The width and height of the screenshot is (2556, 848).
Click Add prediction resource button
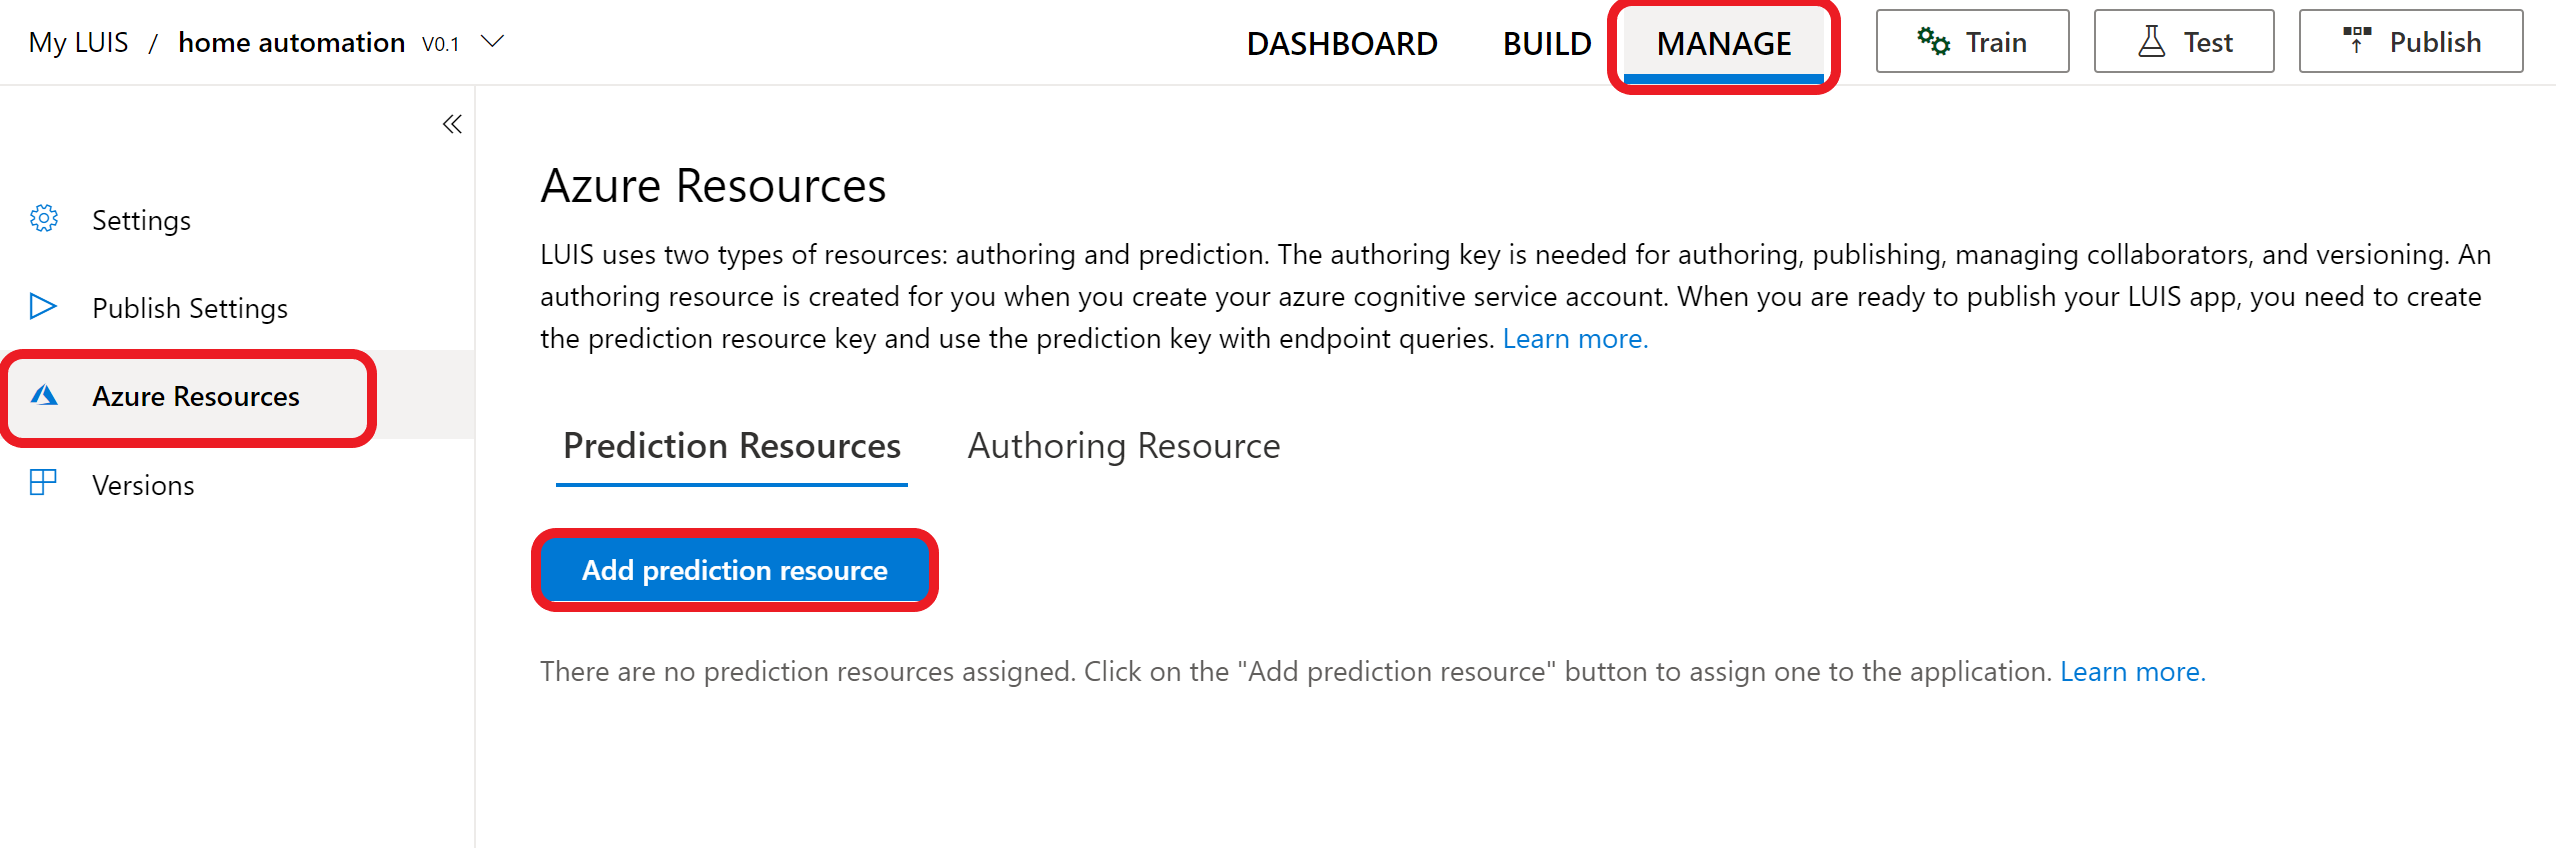pyautogui.click(x=735, y=570)
